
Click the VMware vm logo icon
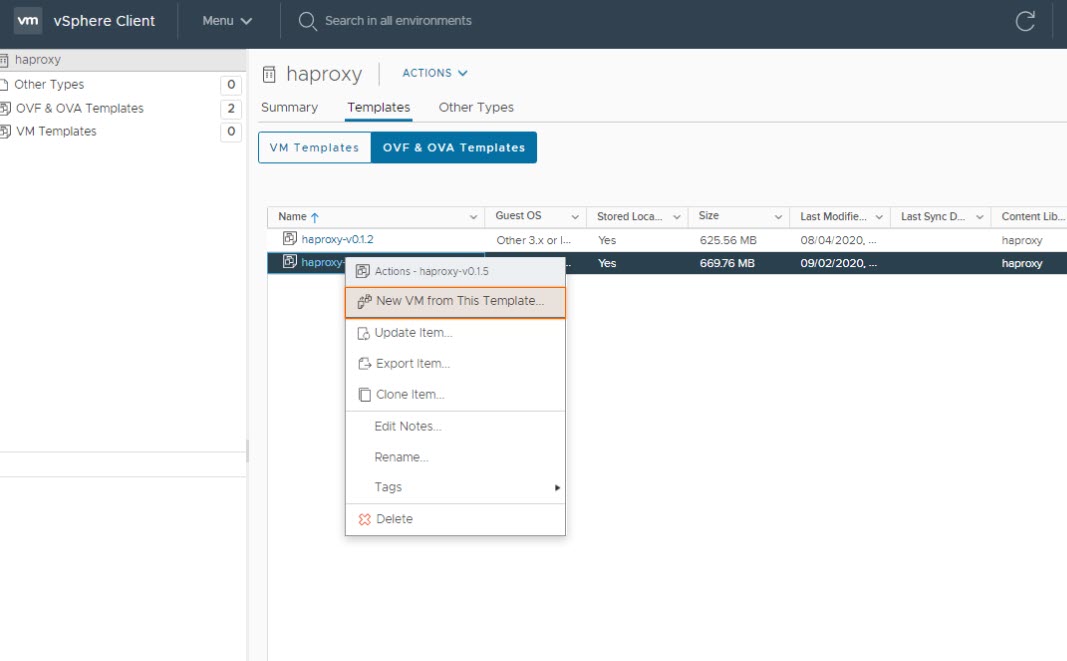click(x=28, y=21)
